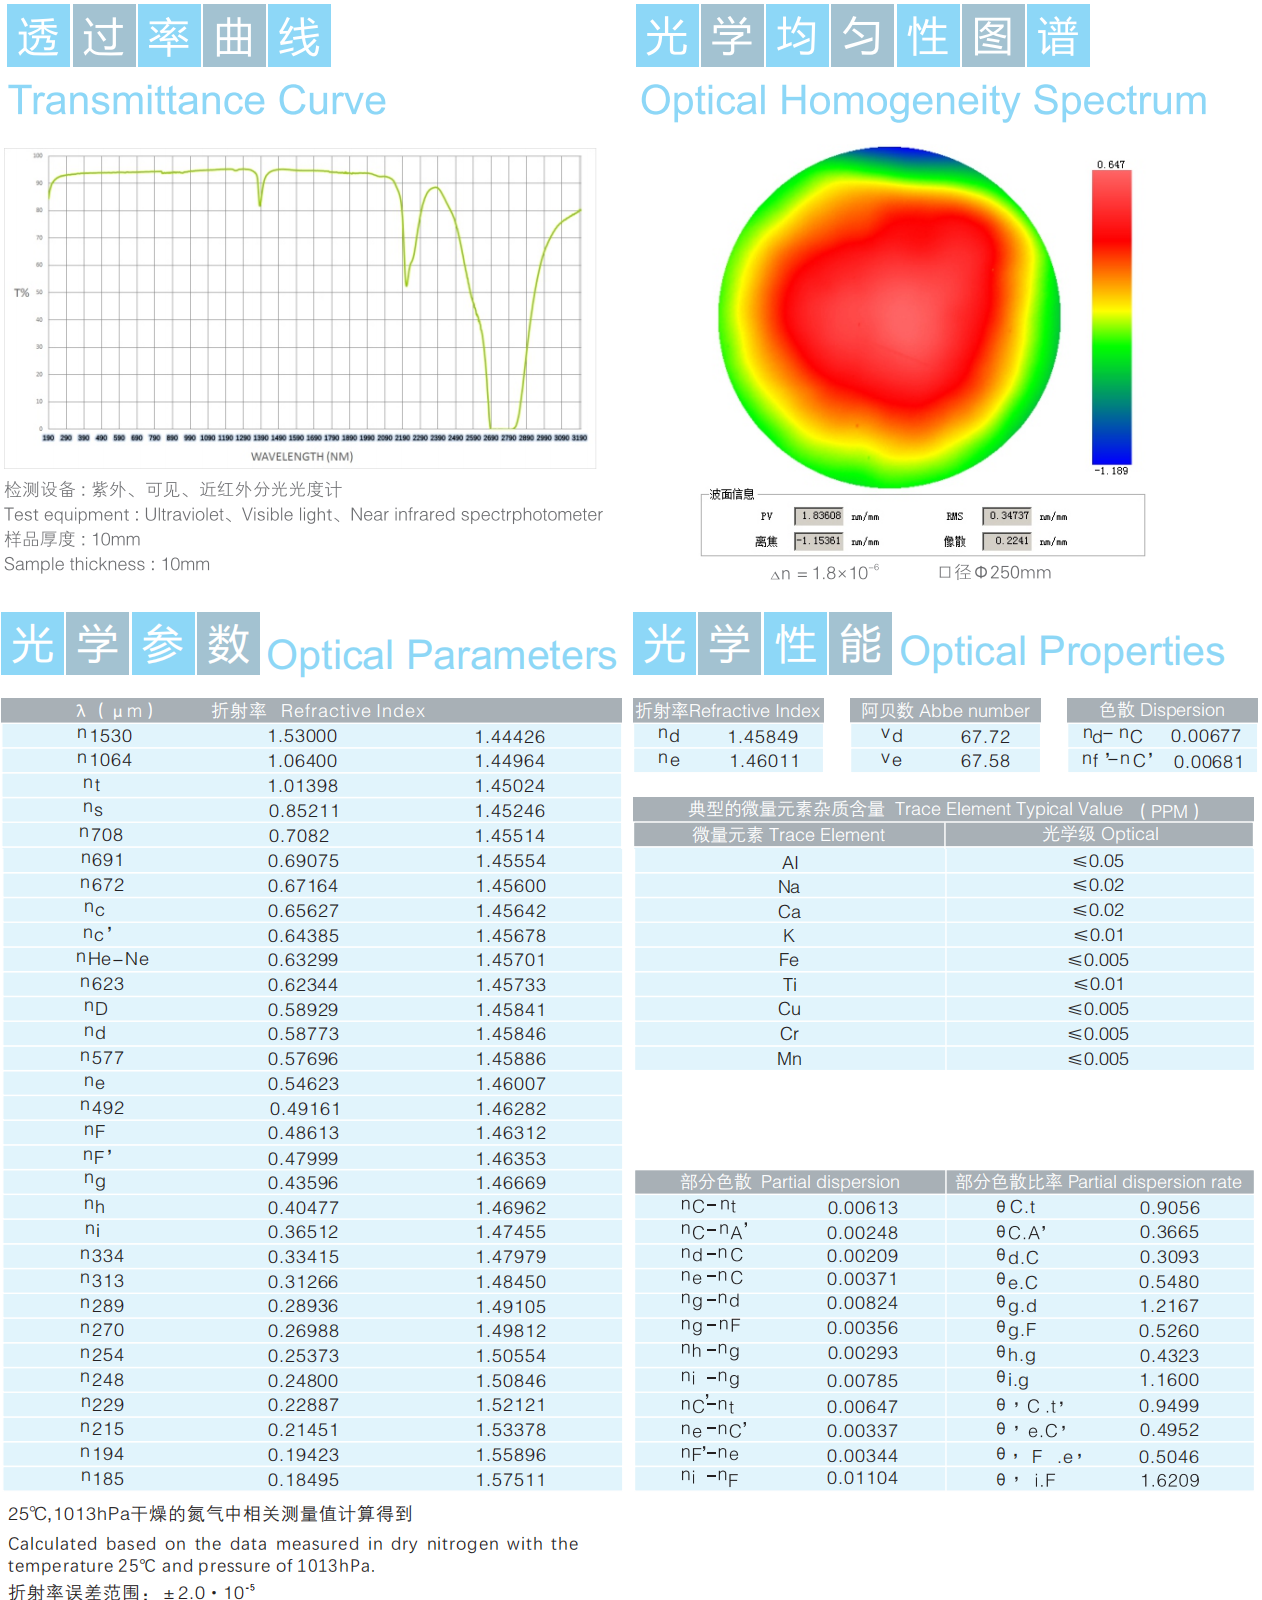Click the circular homogeneity heat map

(x=889, y=317)
